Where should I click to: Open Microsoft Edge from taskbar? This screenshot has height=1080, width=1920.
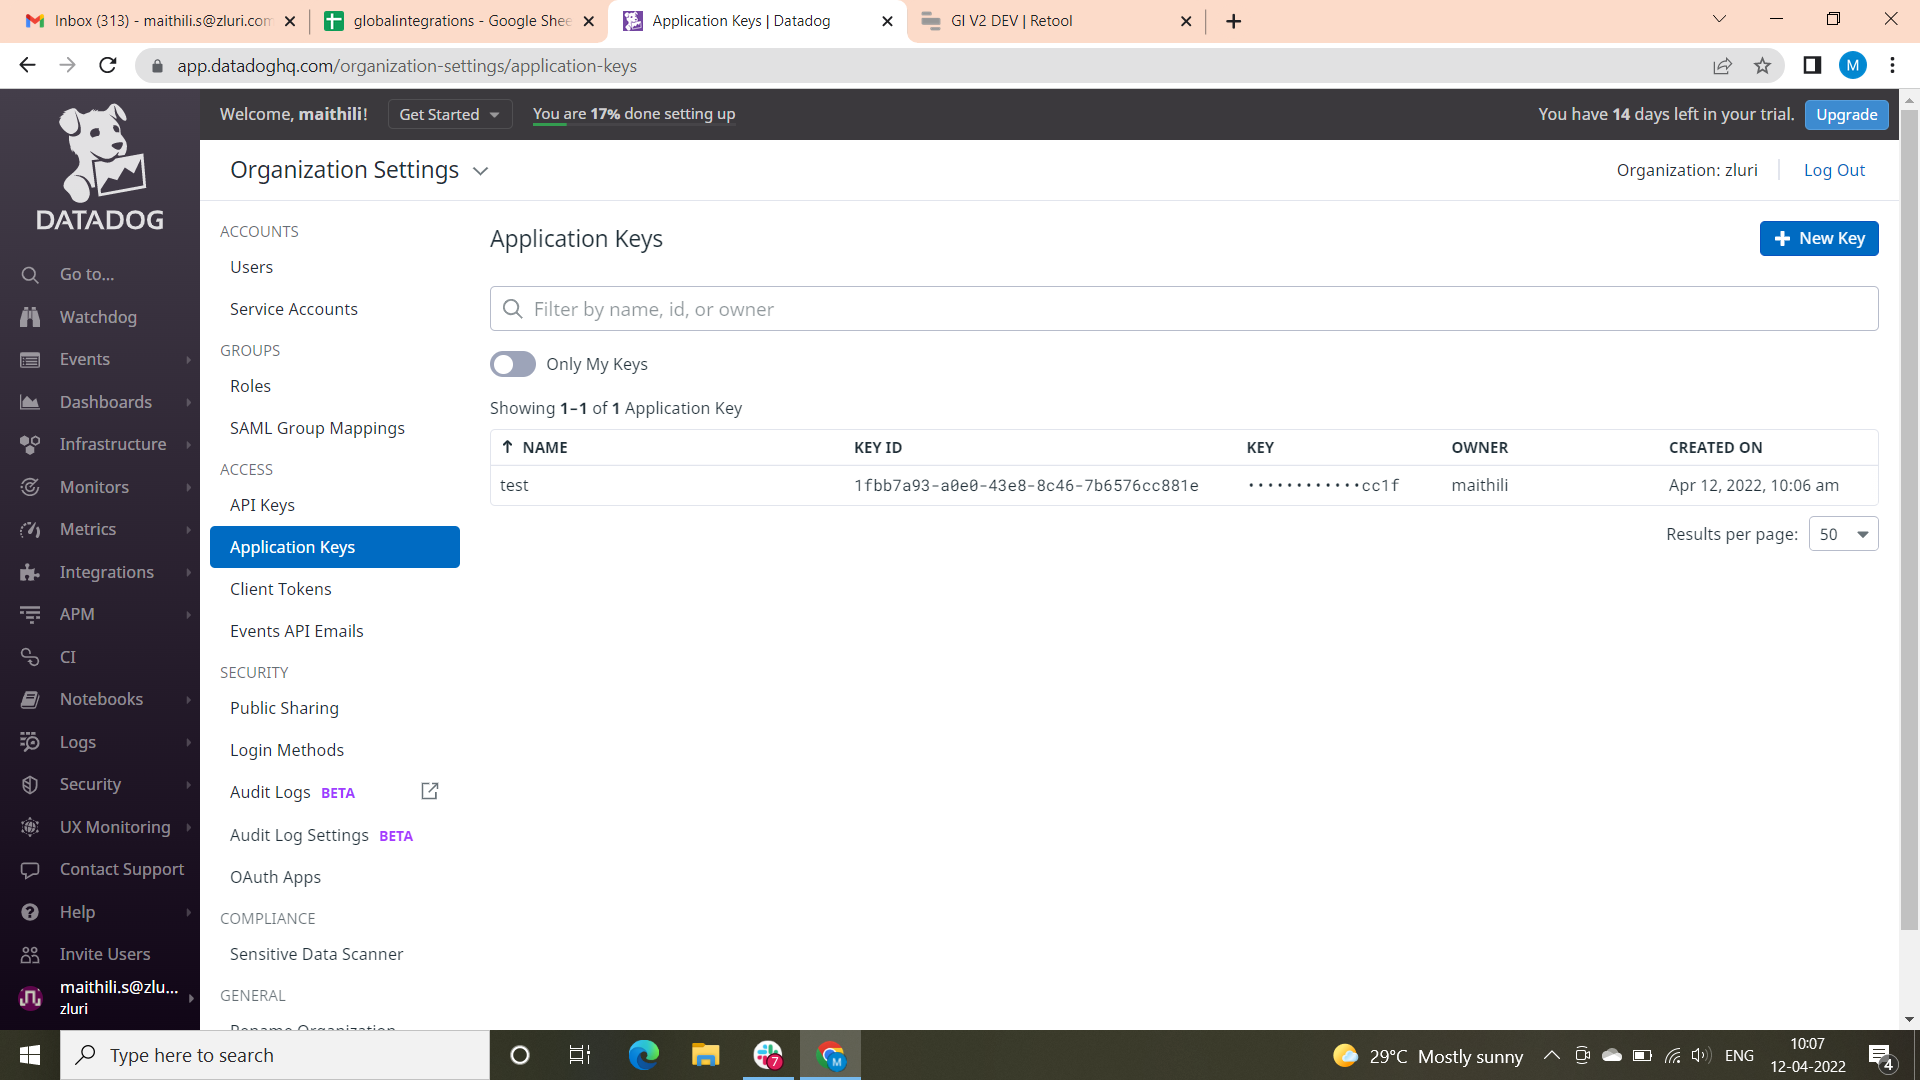(x=643, y=1055)
